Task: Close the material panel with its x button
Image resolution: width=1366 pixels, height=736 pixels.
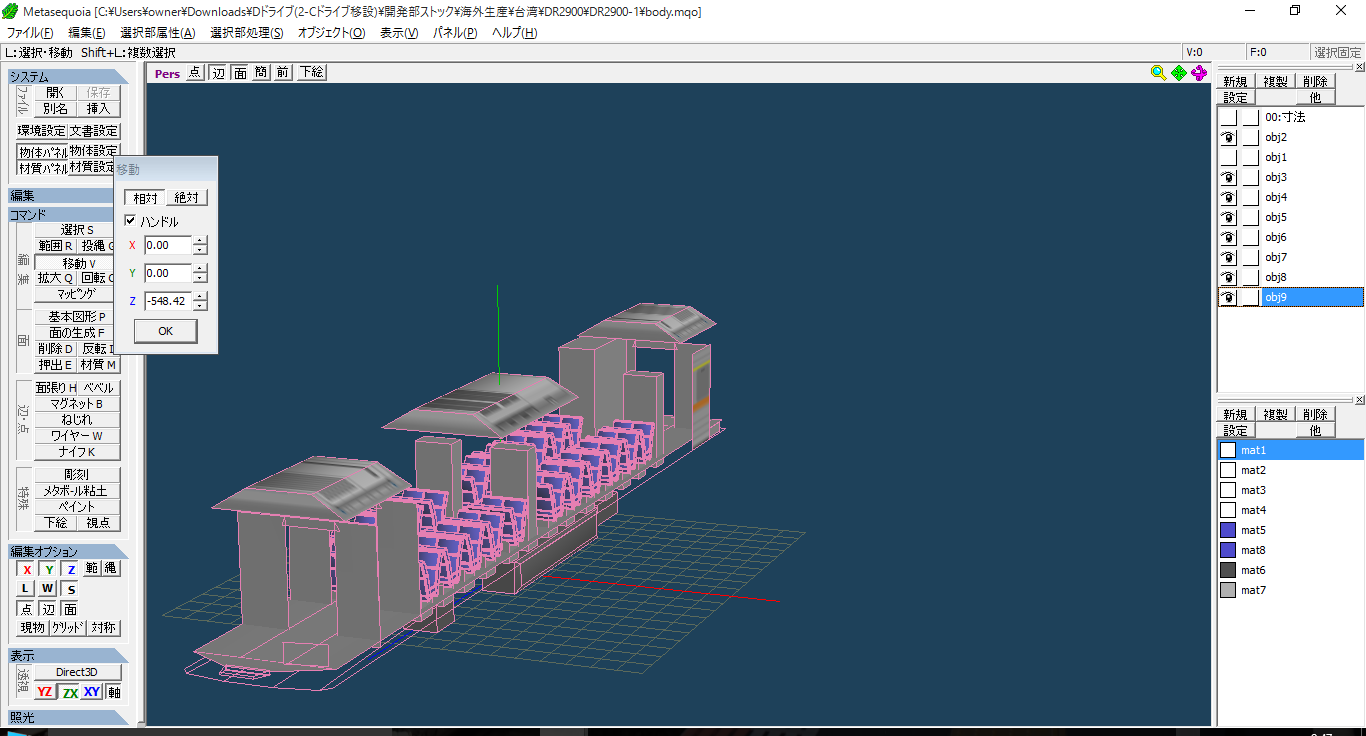Action: coord(1359,400)
